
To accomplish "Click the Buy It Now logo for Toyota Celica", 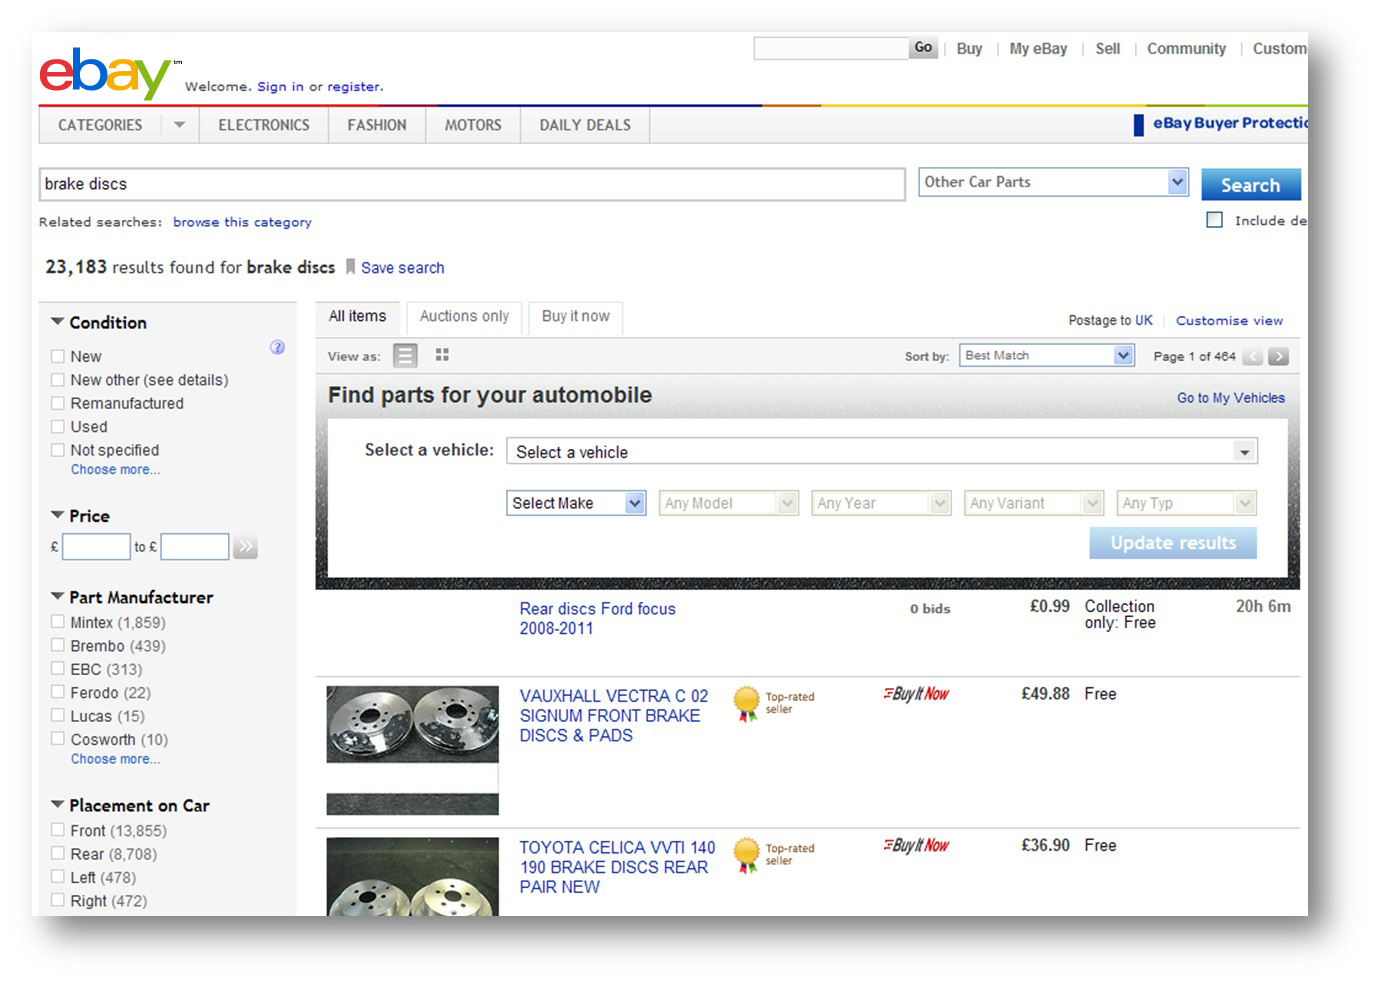I will pyautogui.click(x=916, y=846).
